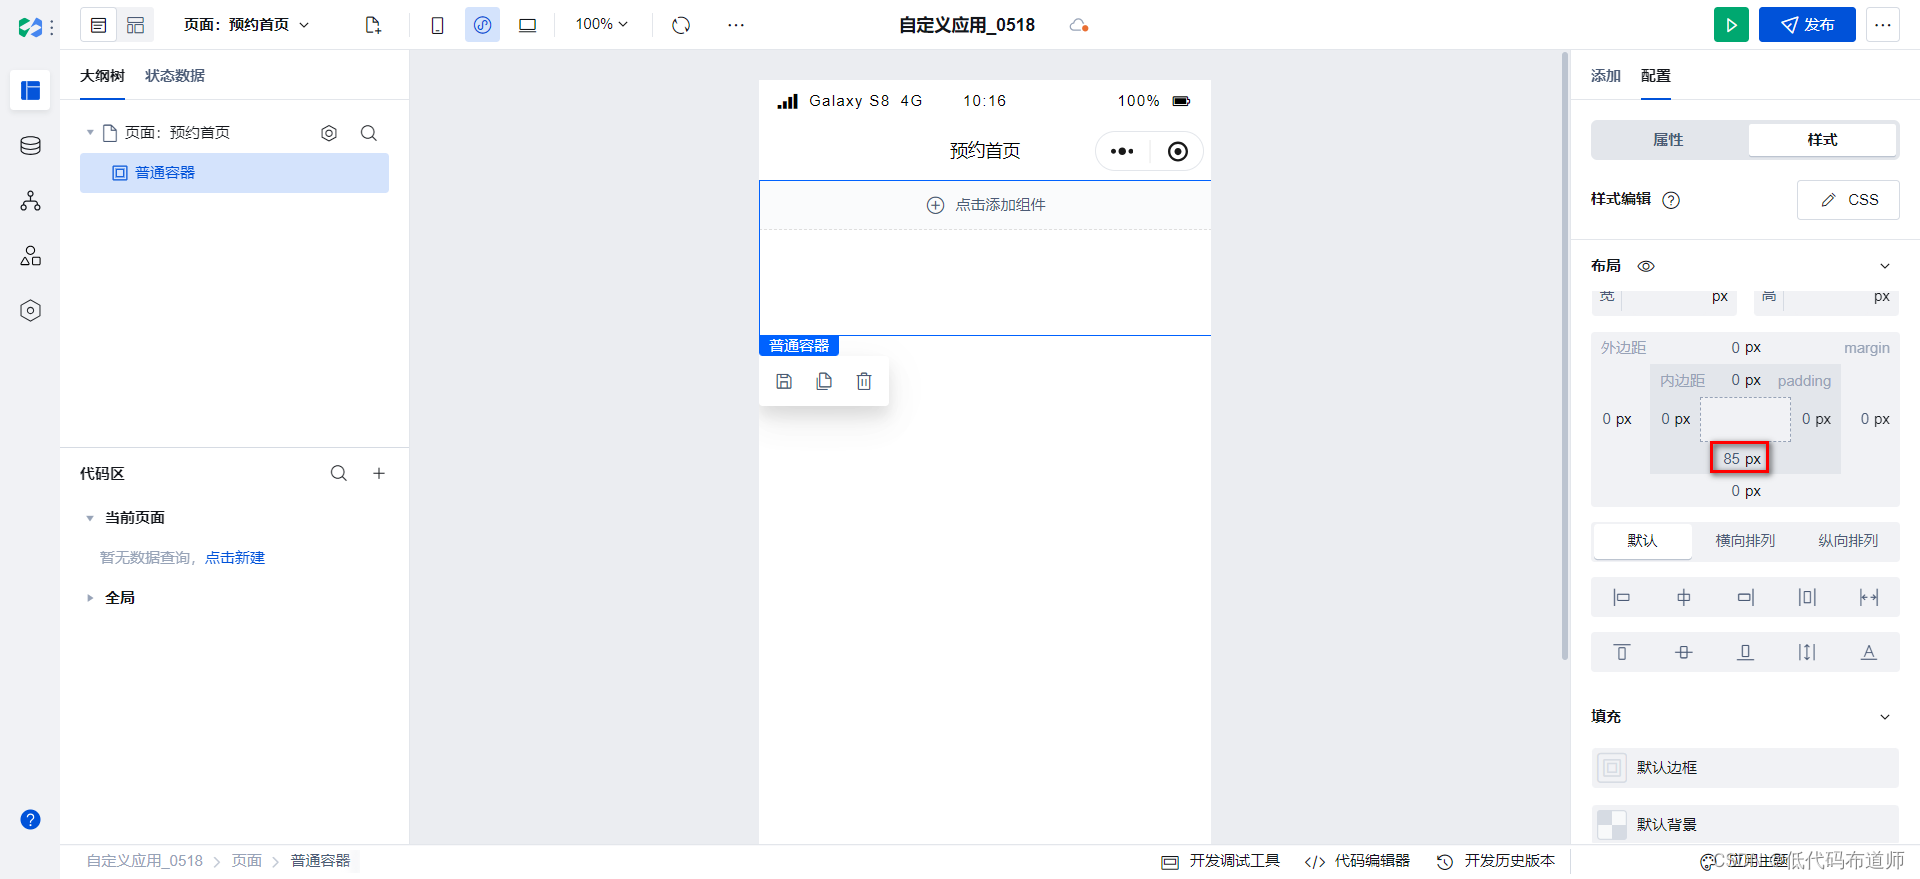Open the users and shapes sidebar icon
Image resolution: width=1920 pixels, height=879 pixels.
[30, 256]
